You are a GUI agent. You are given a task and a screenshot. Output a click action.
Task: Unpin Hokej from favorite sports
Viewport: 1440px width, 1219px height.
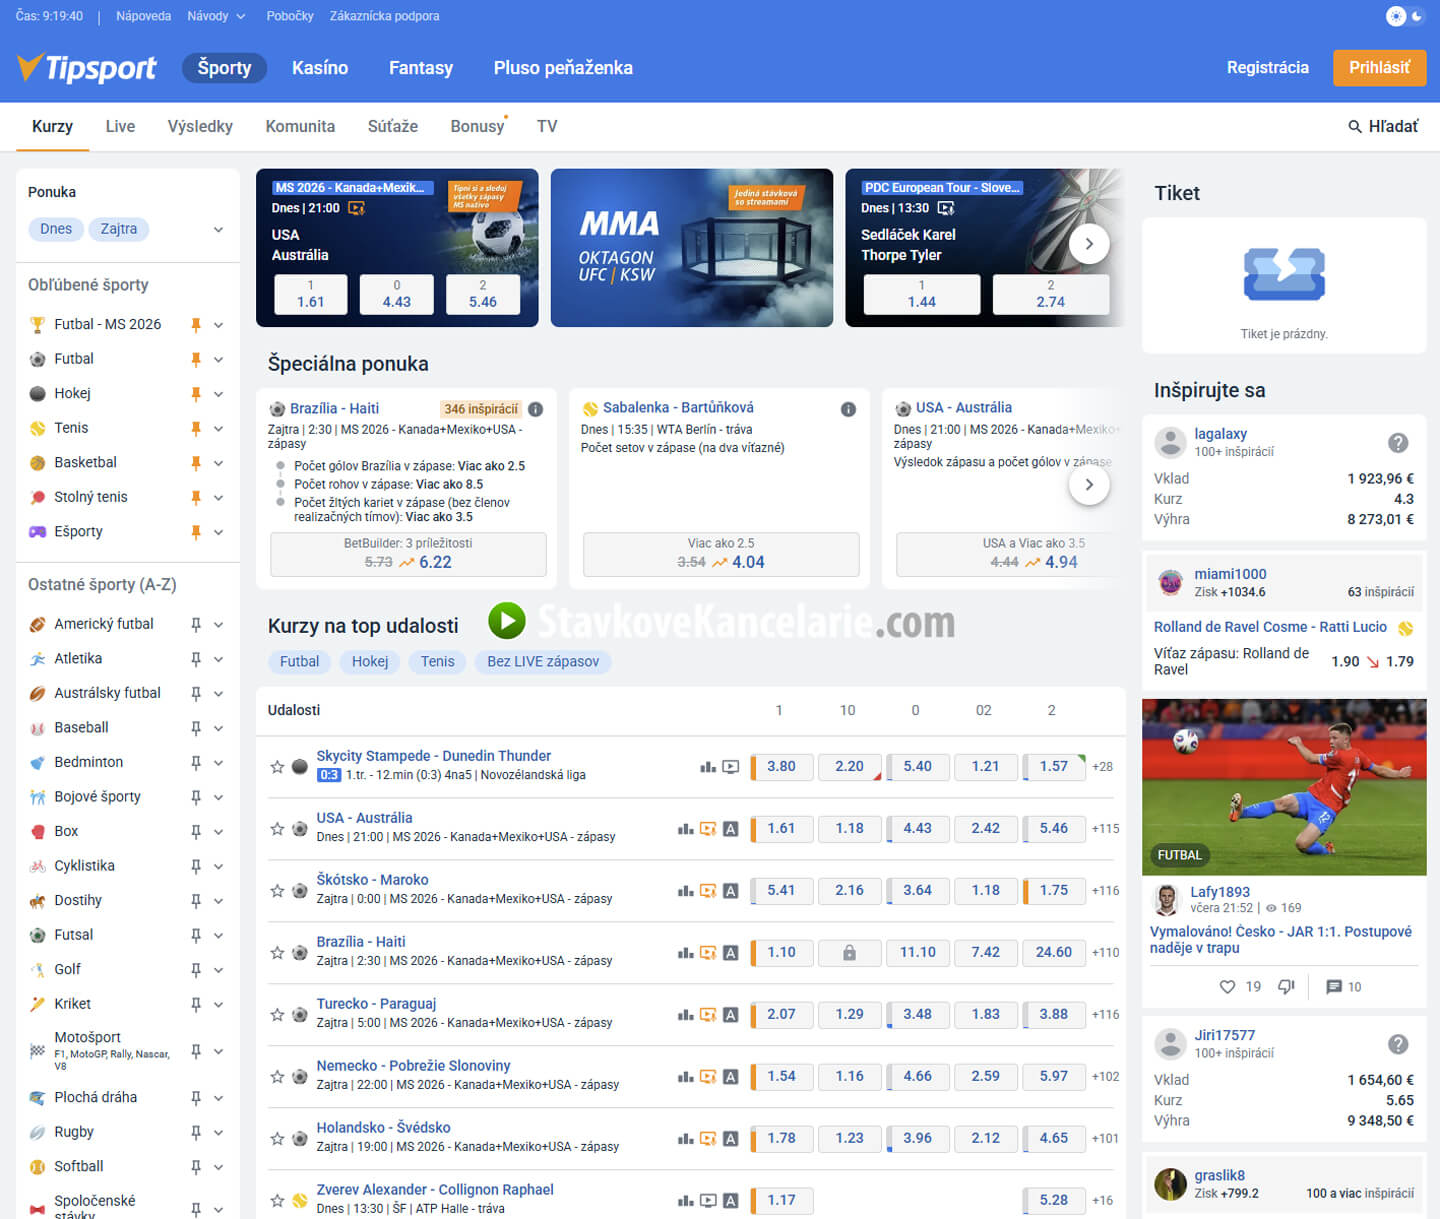[196, 393]
